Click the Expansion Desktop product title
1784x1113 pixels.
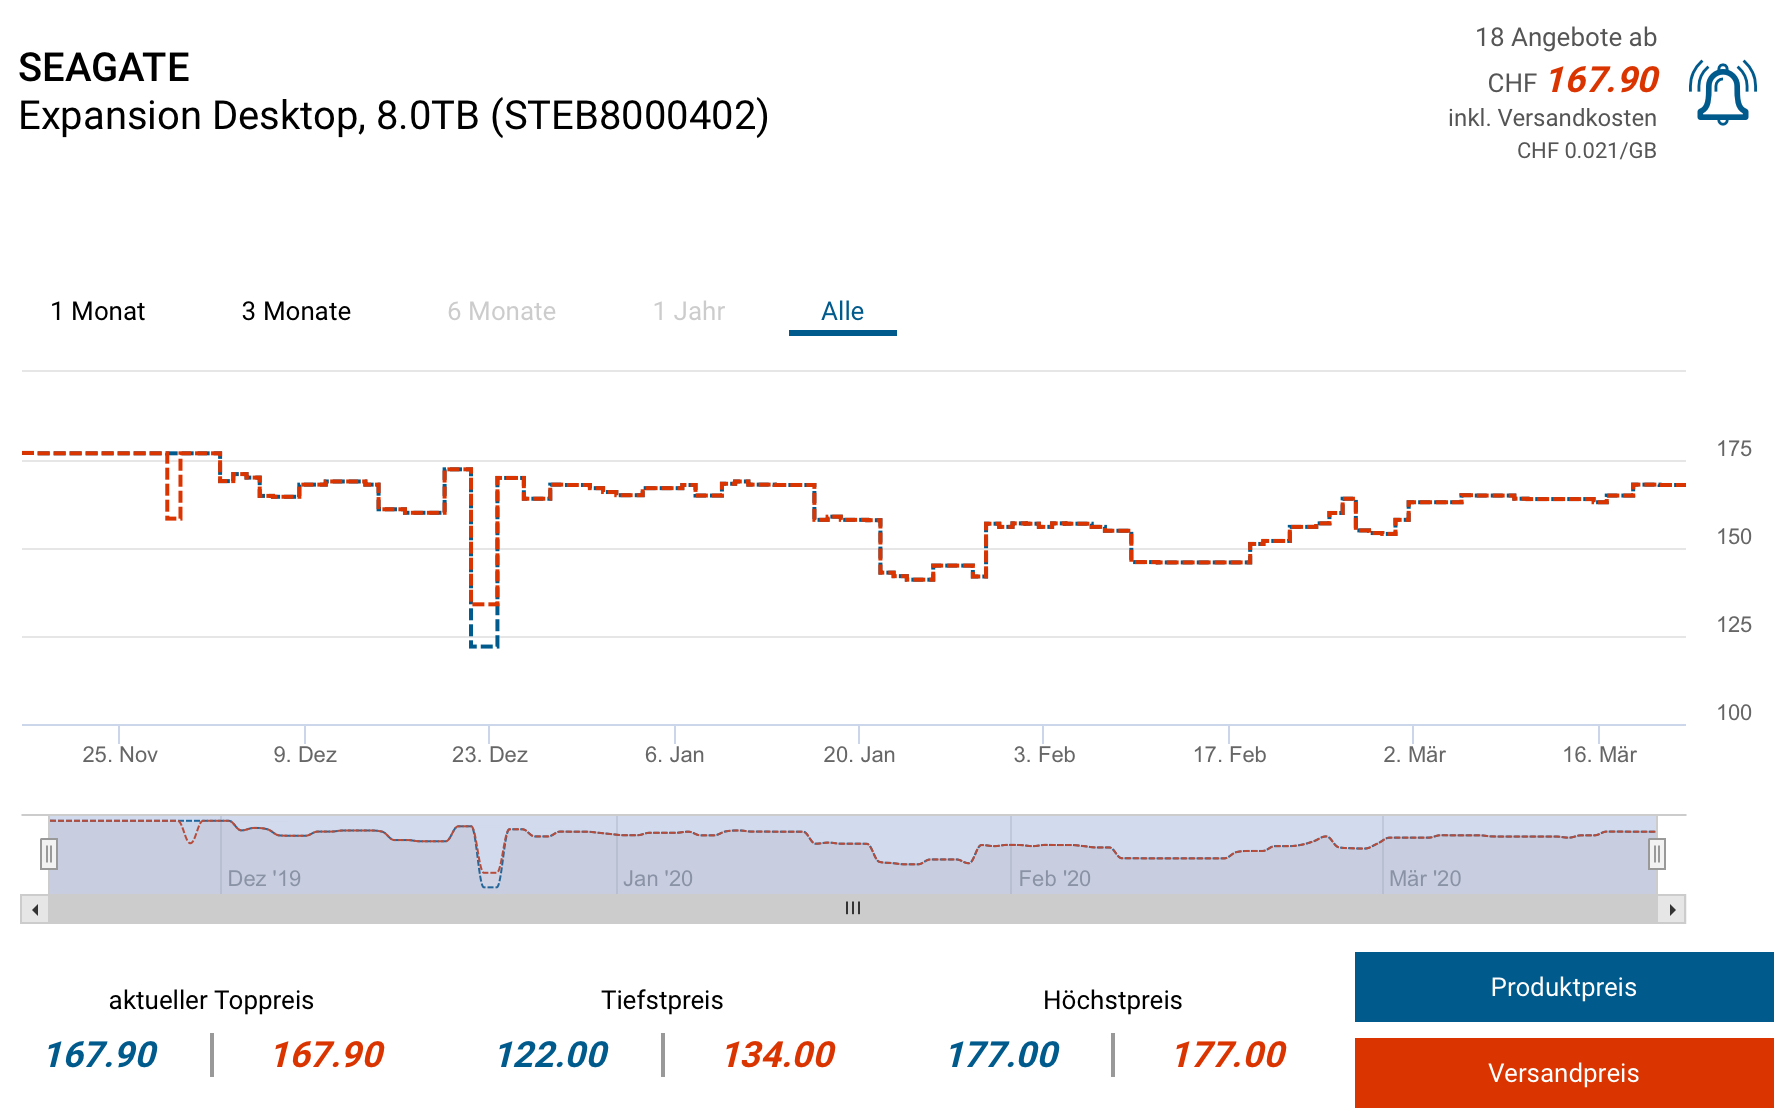pos(394,116)
